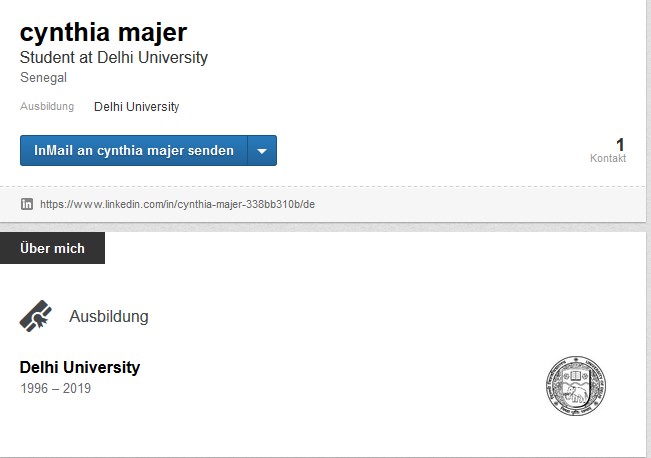Open dropdown arrow next to InMail button
Image resolution: width=651 pixels, height=458 pixels.
(x=262, y=151)
